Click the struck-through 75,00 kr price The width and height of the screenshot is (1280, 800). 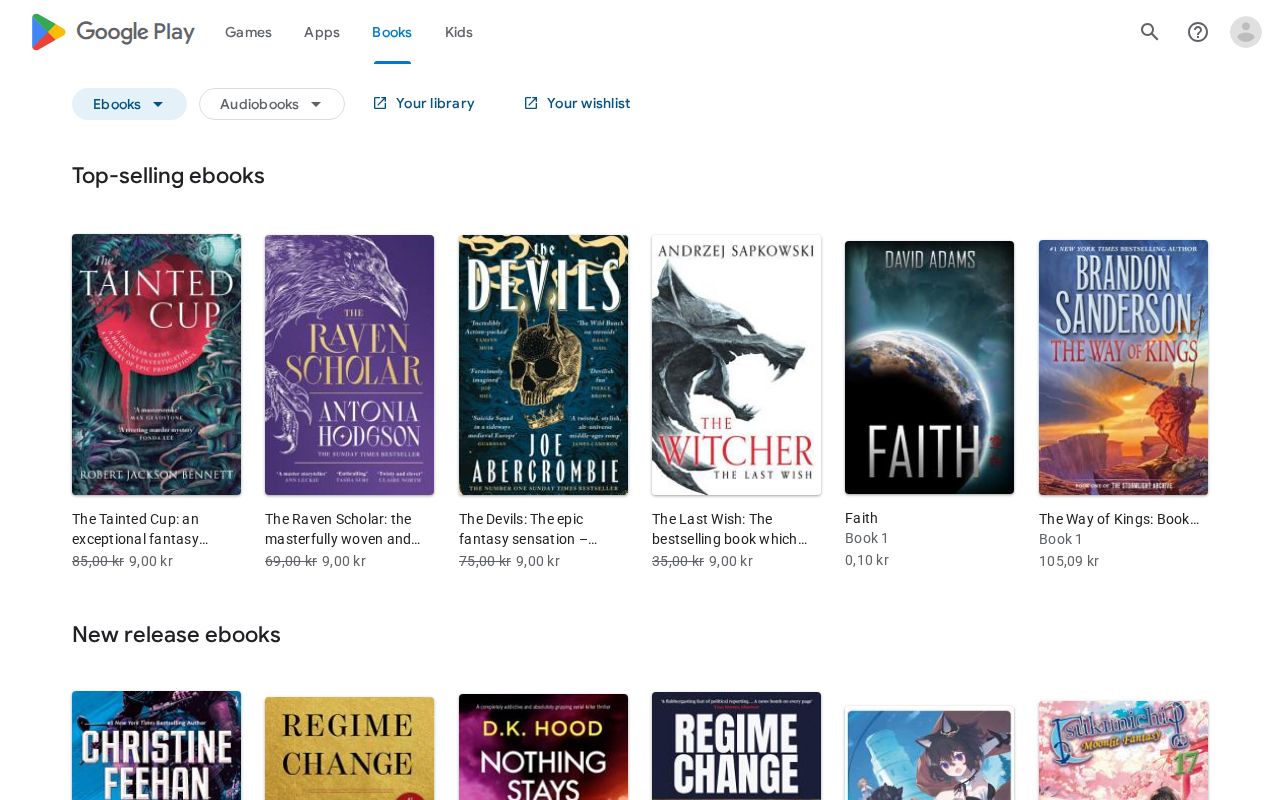485,561
